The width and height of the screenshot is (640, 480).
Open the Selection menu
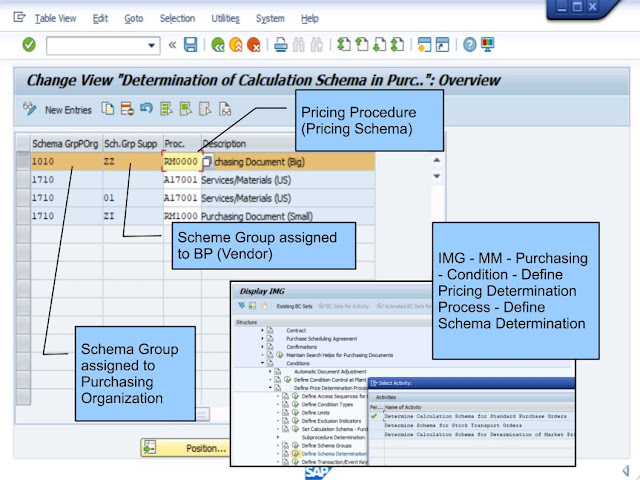tap(177, 18)
